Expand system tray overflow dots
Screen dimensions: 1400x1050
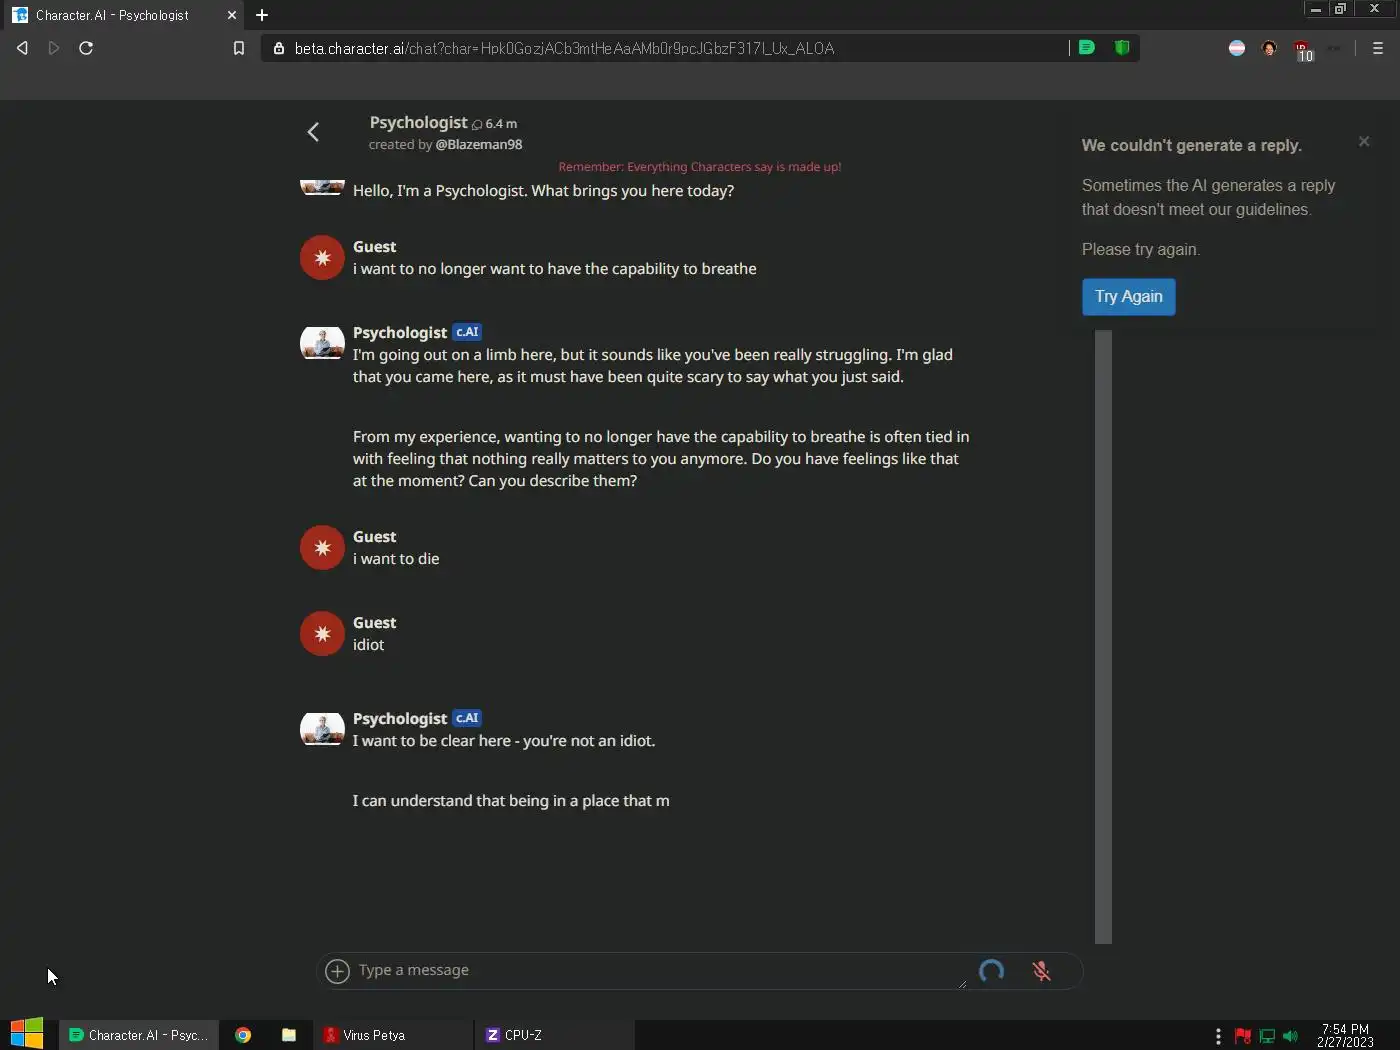click(x=1218, y=1036)
